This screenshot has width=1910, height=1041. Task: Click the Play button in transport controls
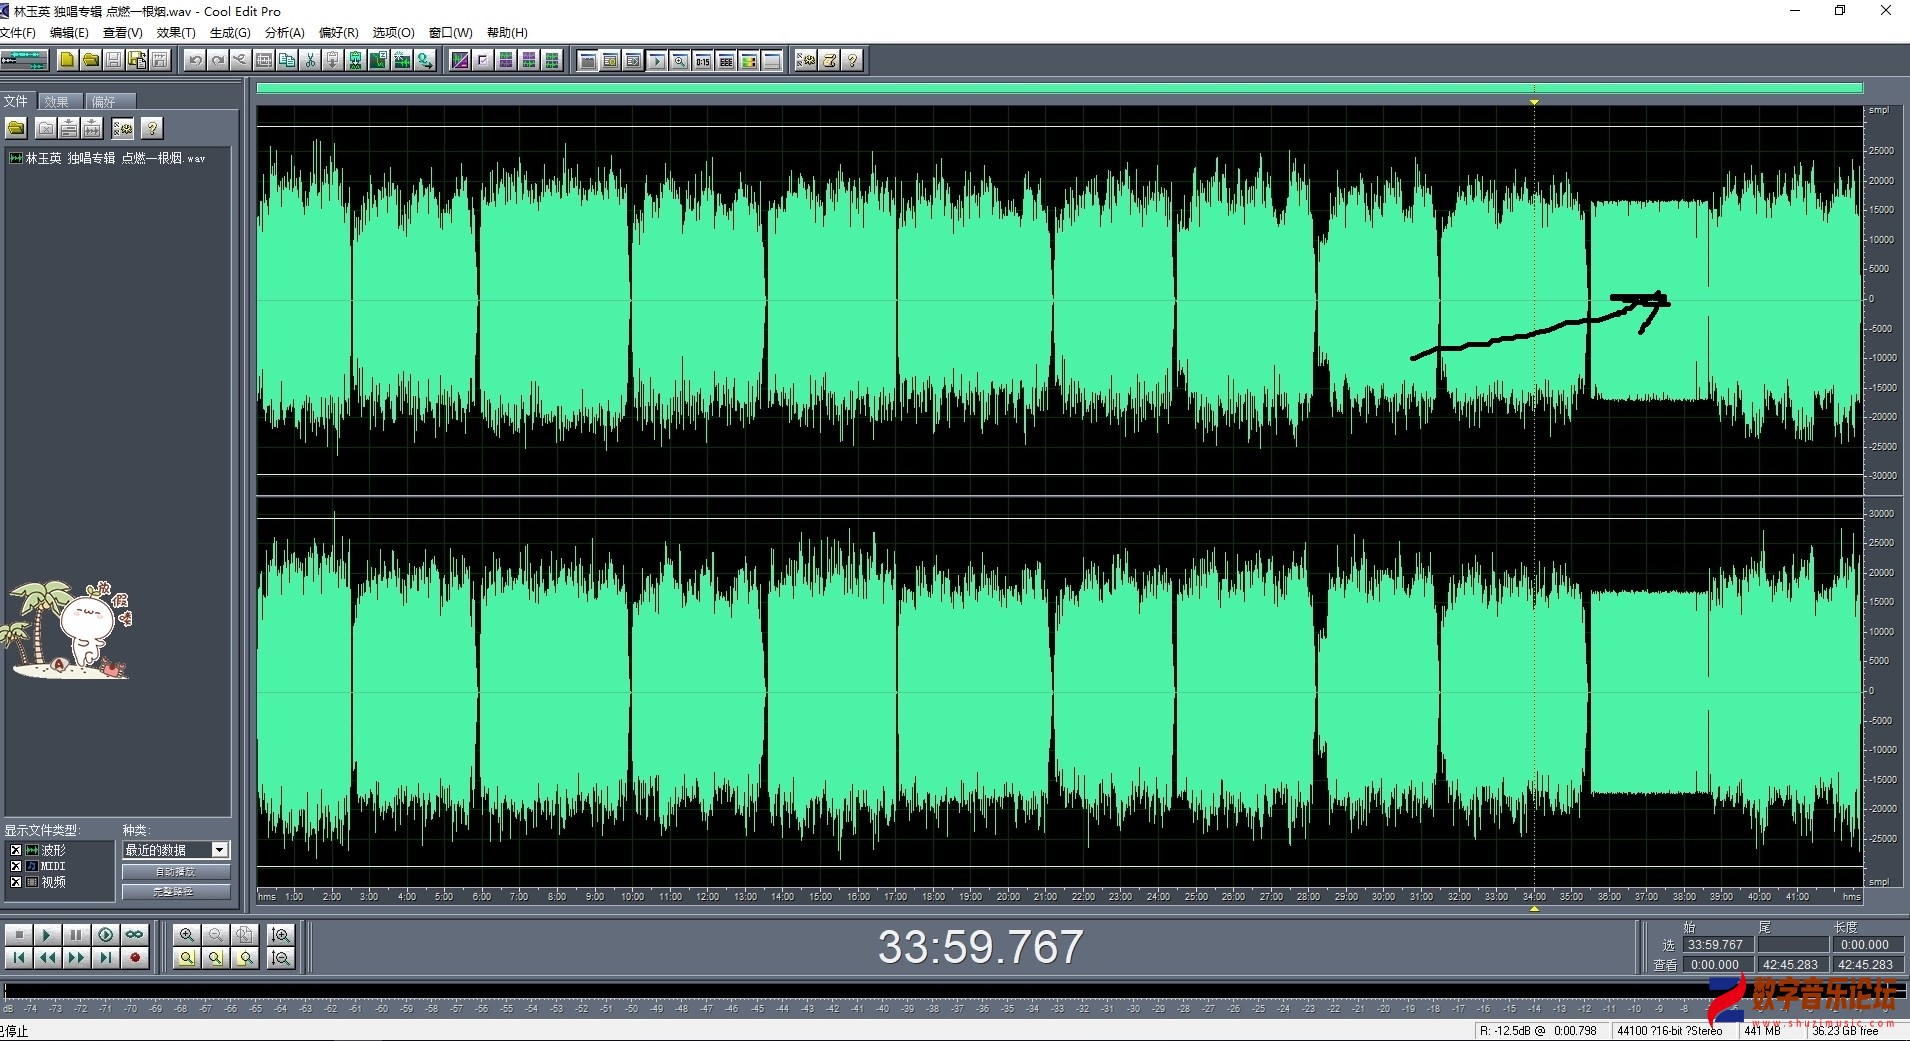point(47,935)
